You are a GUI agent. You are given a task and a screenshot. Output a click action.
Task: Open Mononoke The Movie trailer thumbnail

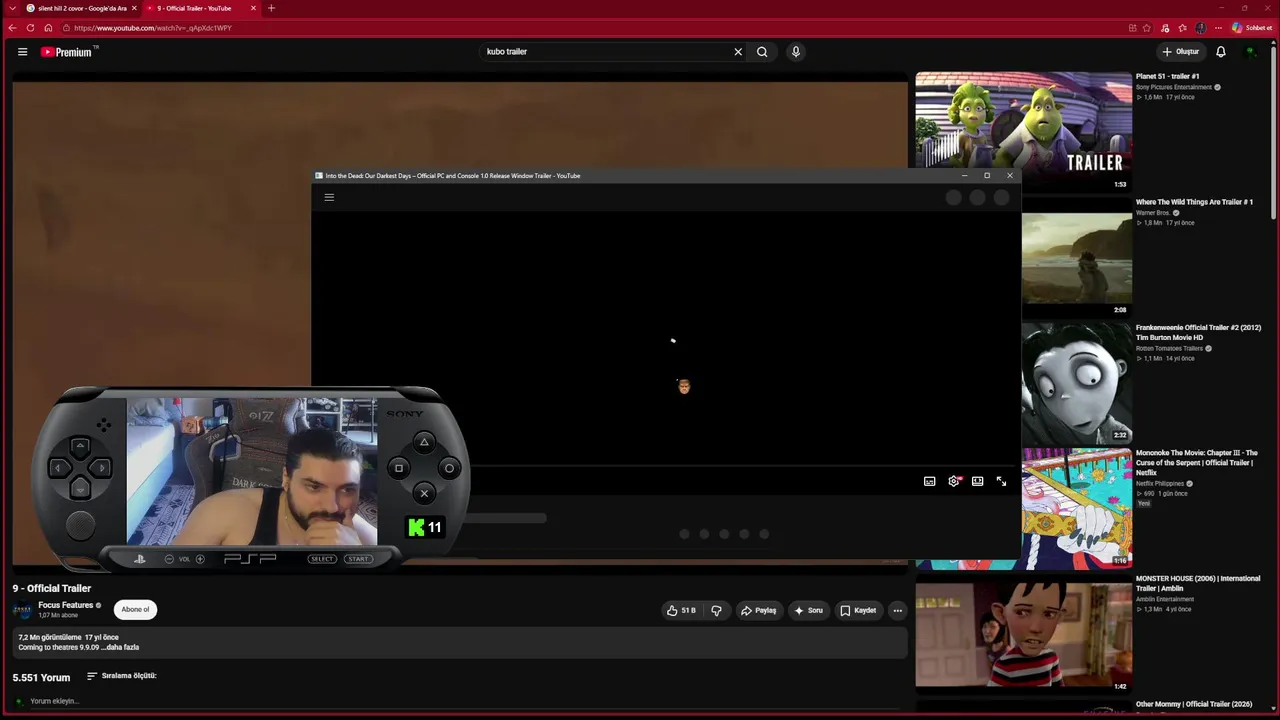(1077, 508)
